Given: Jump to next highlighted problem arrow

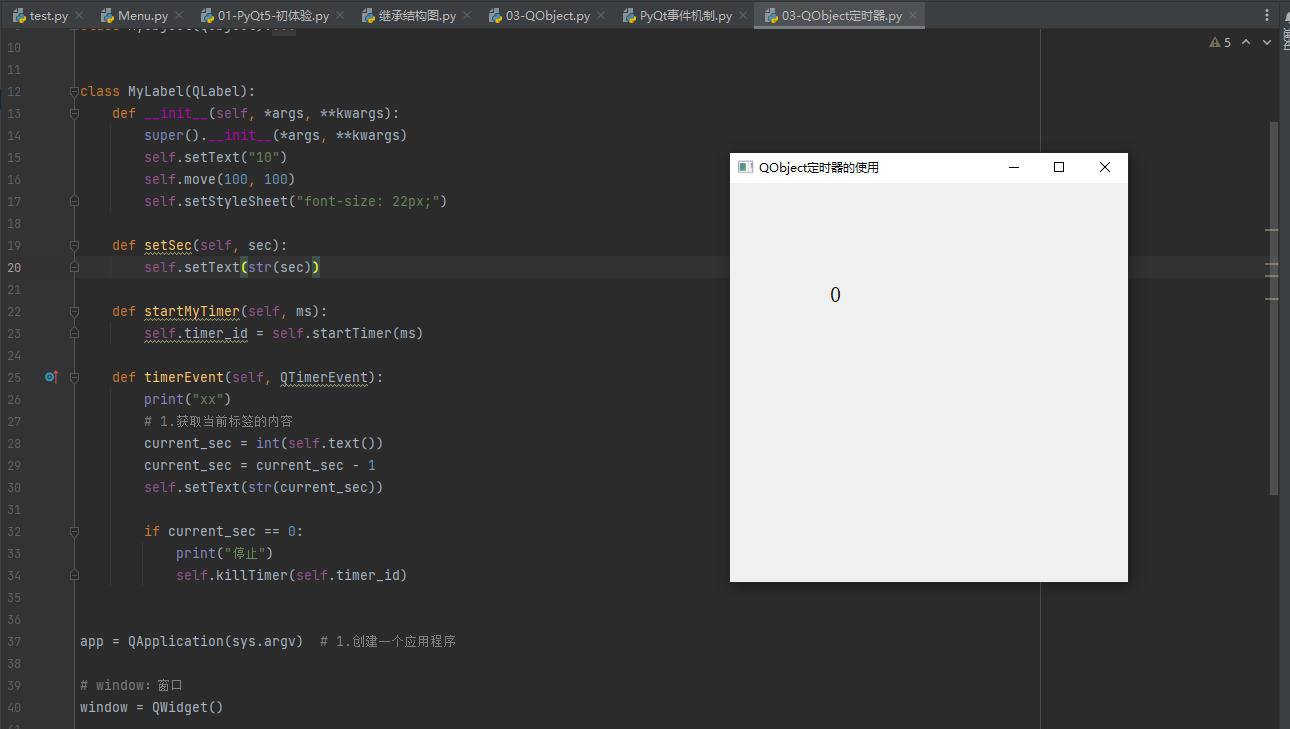Looking at the screenshot, I should [x=1267, y=42].
